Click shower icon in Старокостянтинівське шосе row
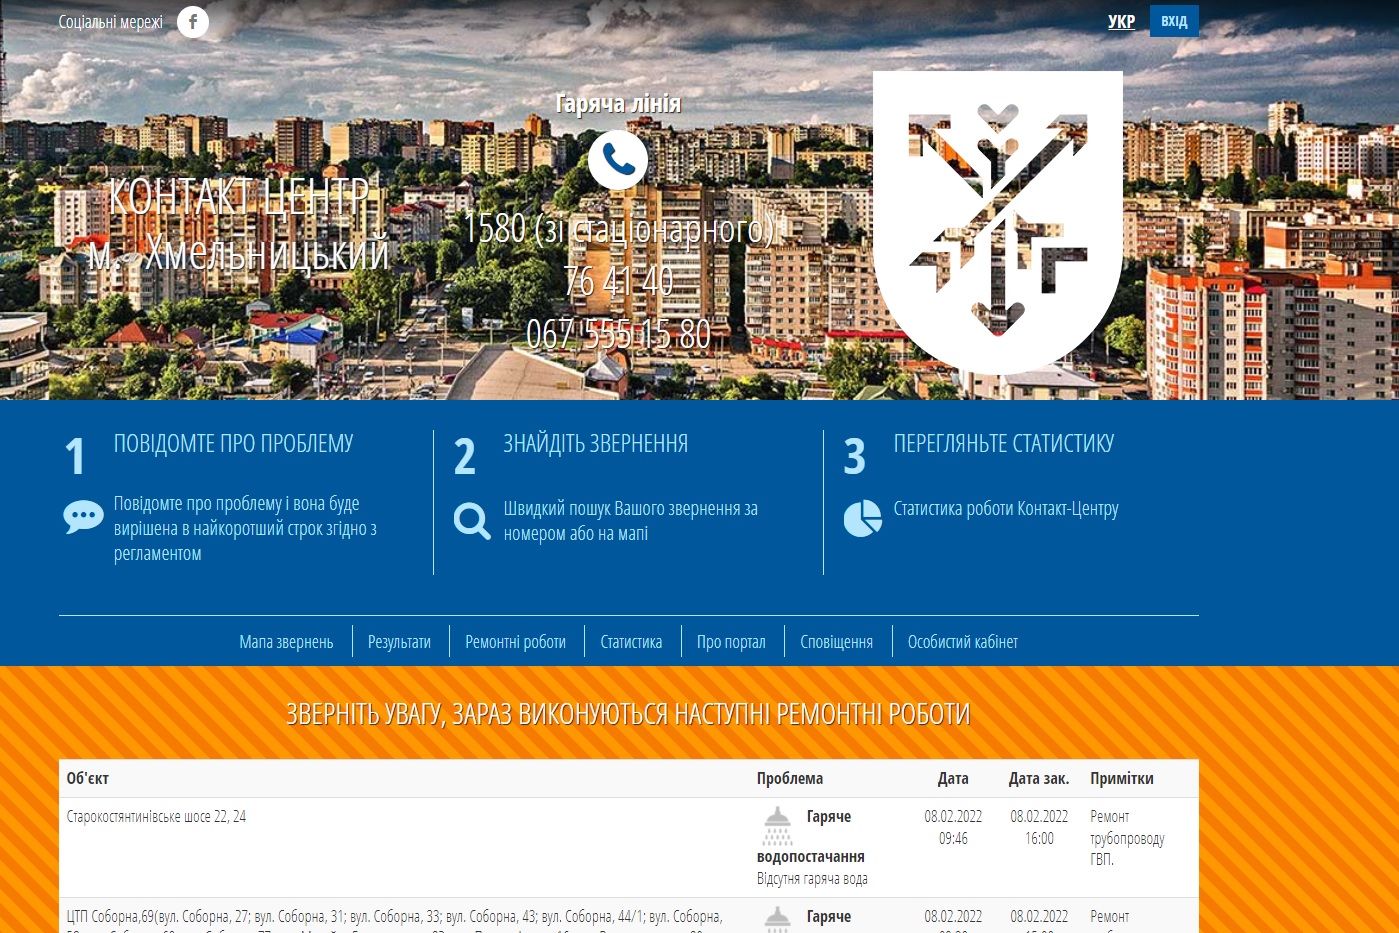The height and width of the screenshot is (933, 1399). (777, 826)
